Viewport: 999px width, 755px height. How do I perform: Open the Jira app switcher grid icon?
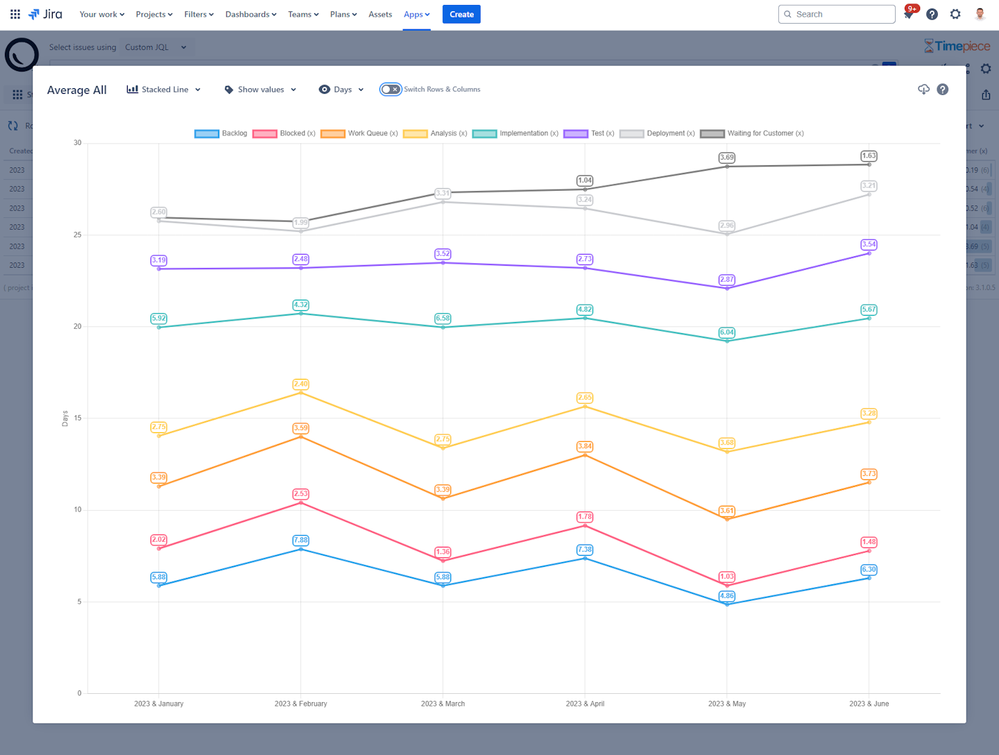pyautogui.click(x=15, y=14)
